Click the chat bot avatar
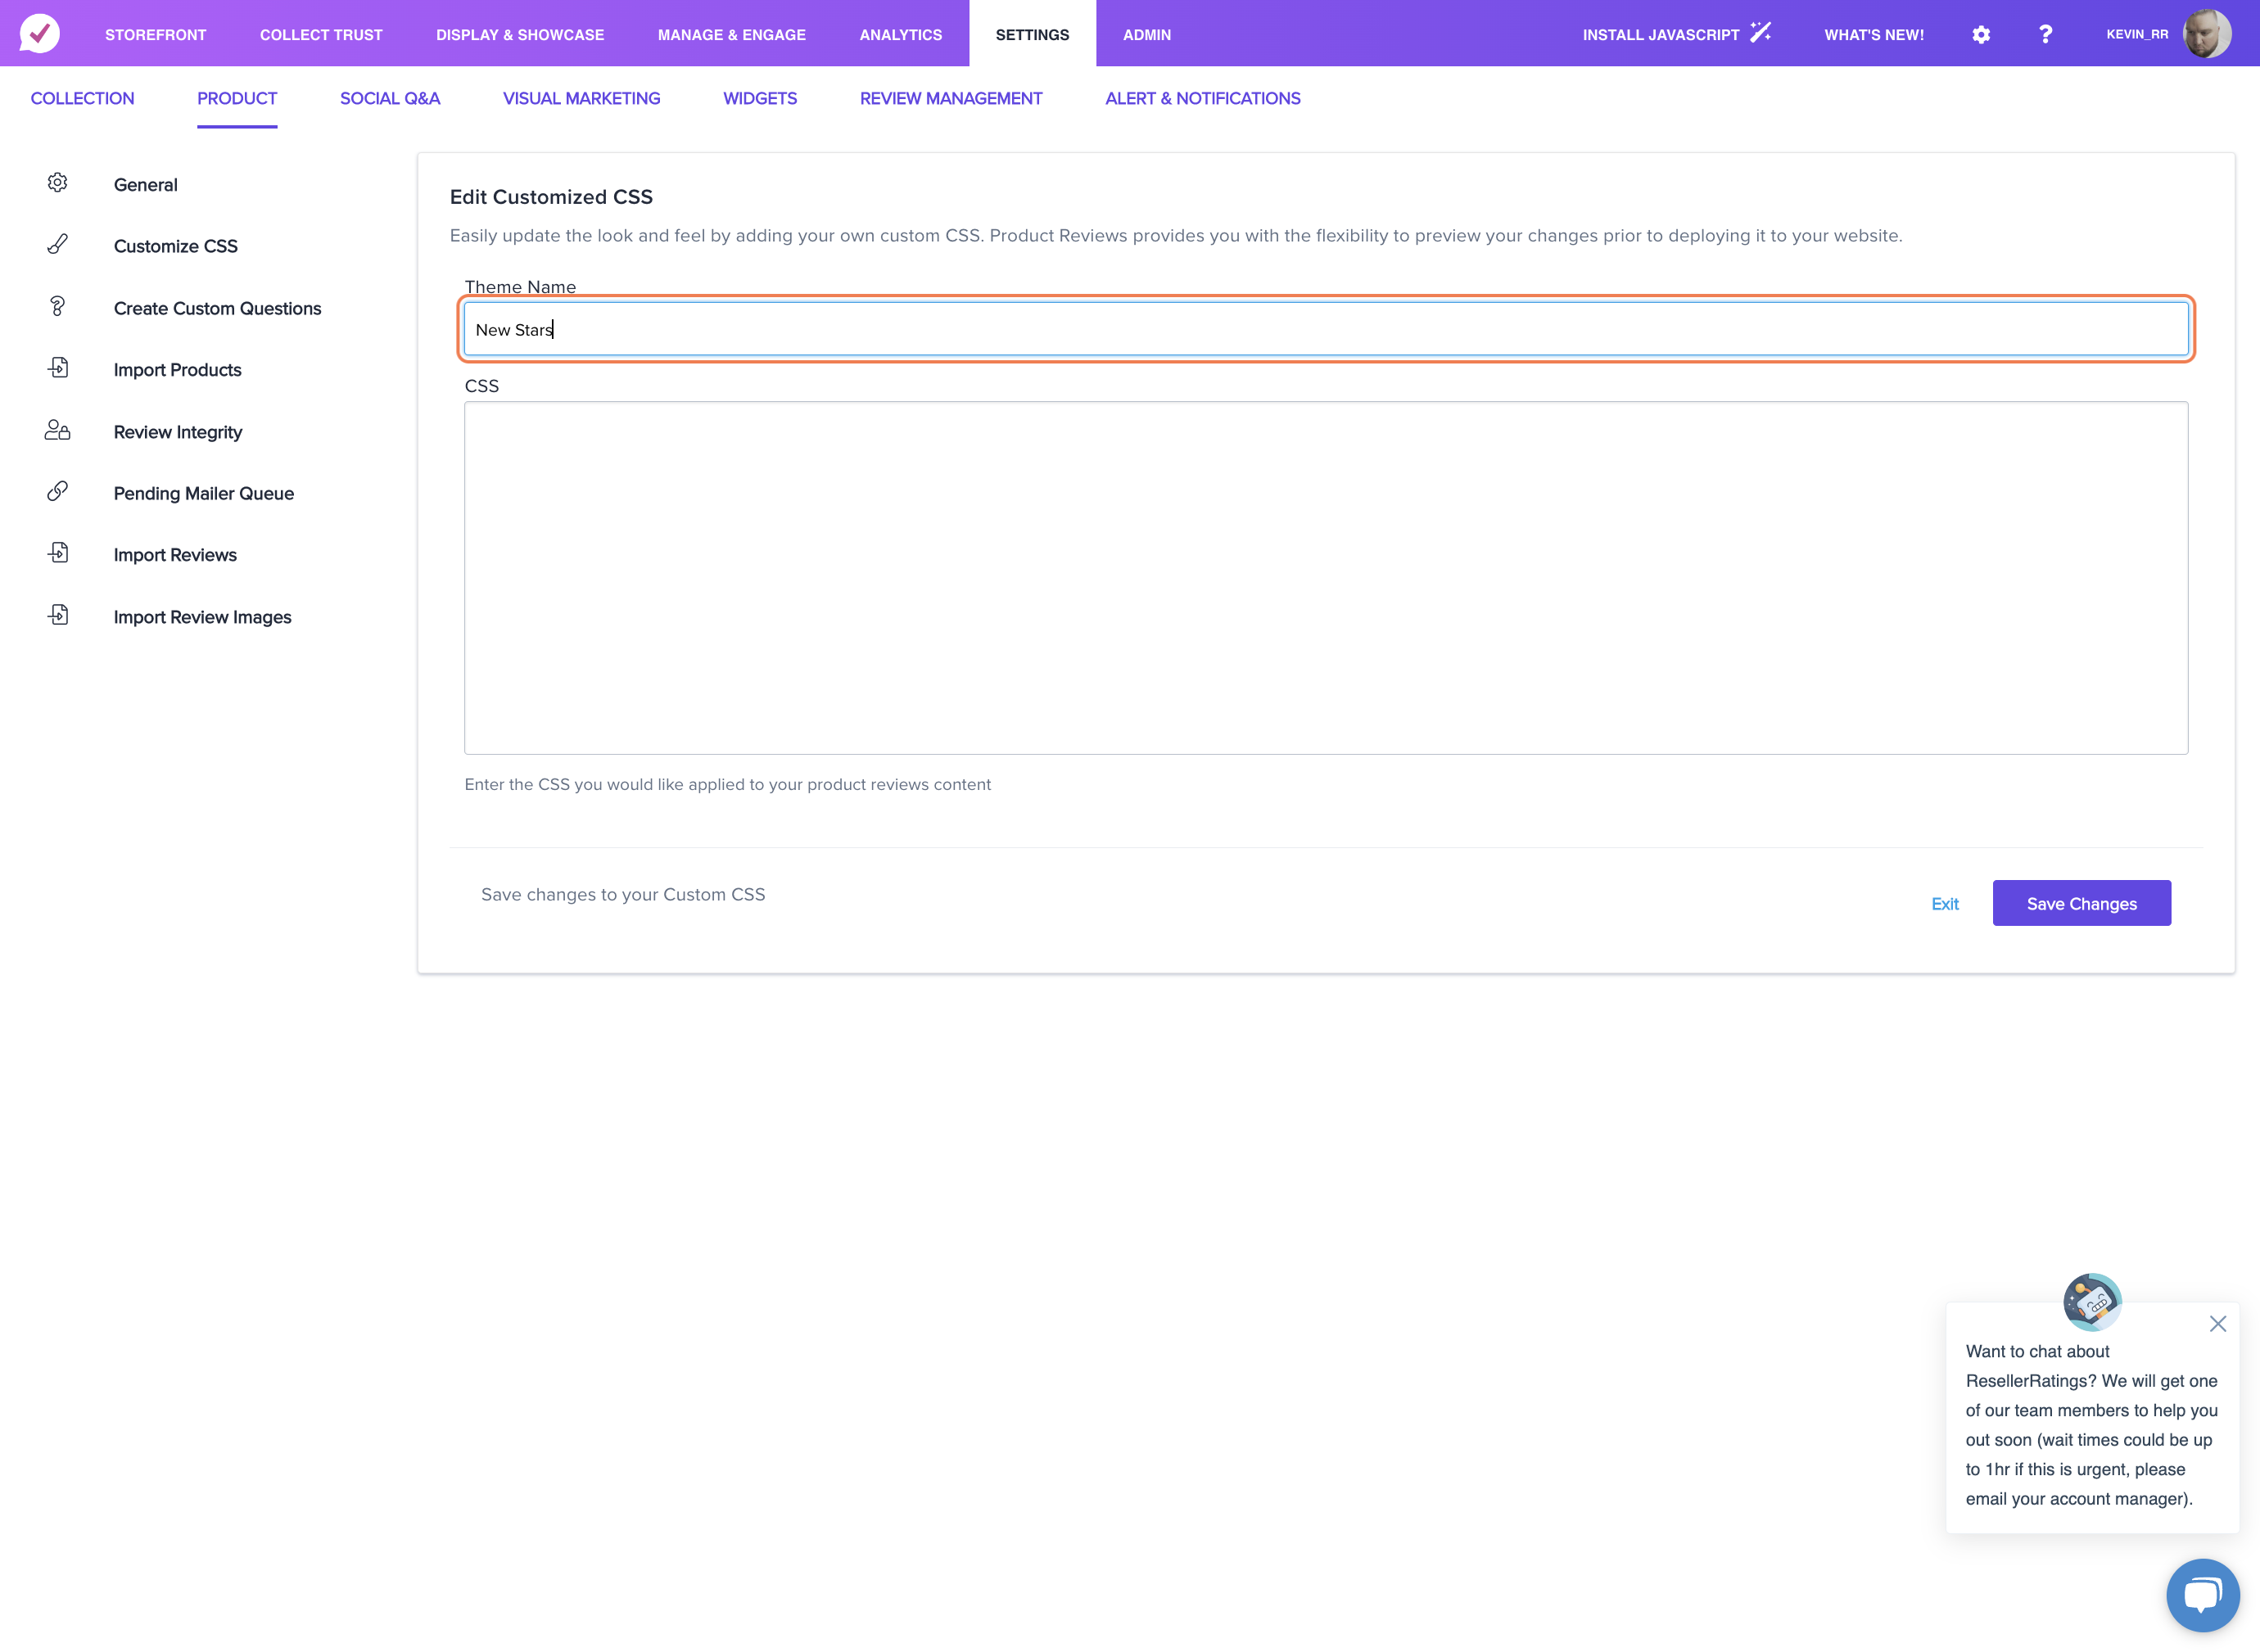 pos(2092,1301)
